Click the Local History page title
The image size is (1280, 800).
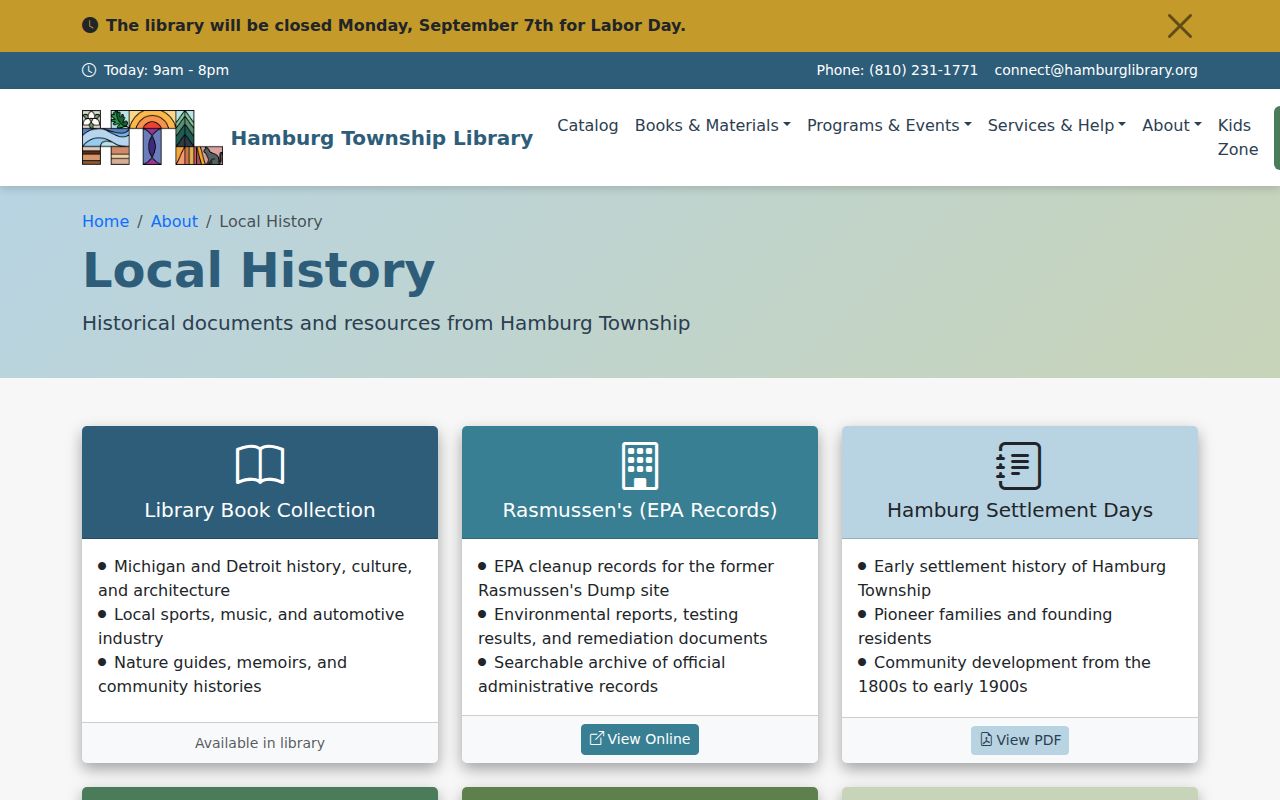coord(259,270)
